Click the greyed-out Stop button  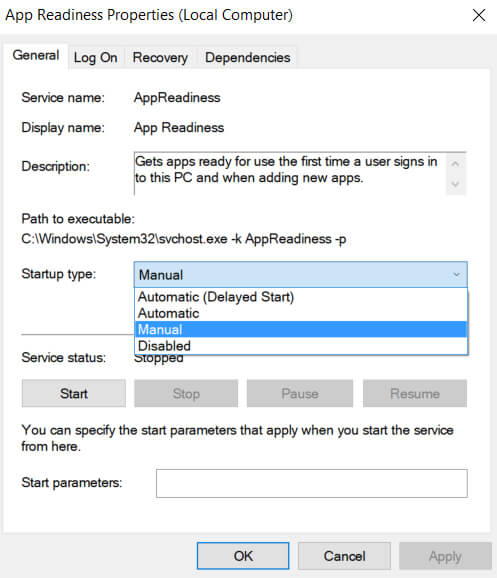point(186,393)
